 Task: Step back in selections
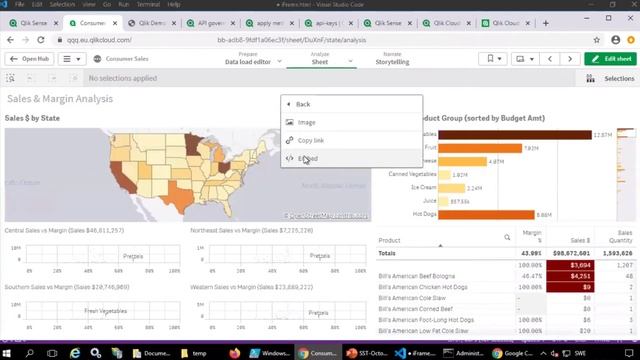pos(30,78)
